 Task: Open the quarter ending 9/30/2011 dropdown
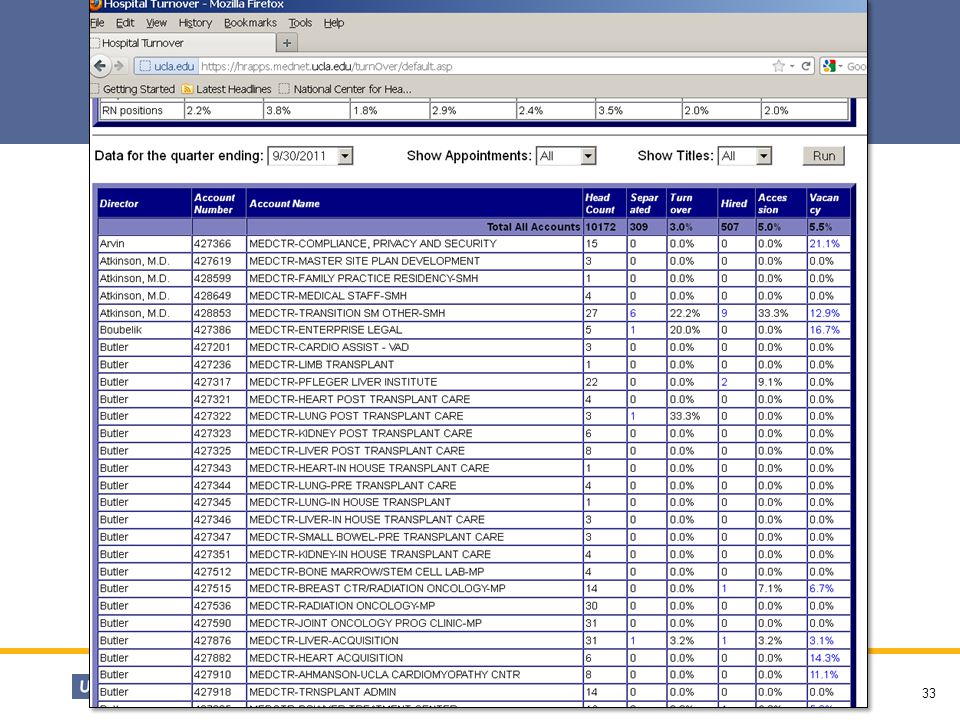310,156
